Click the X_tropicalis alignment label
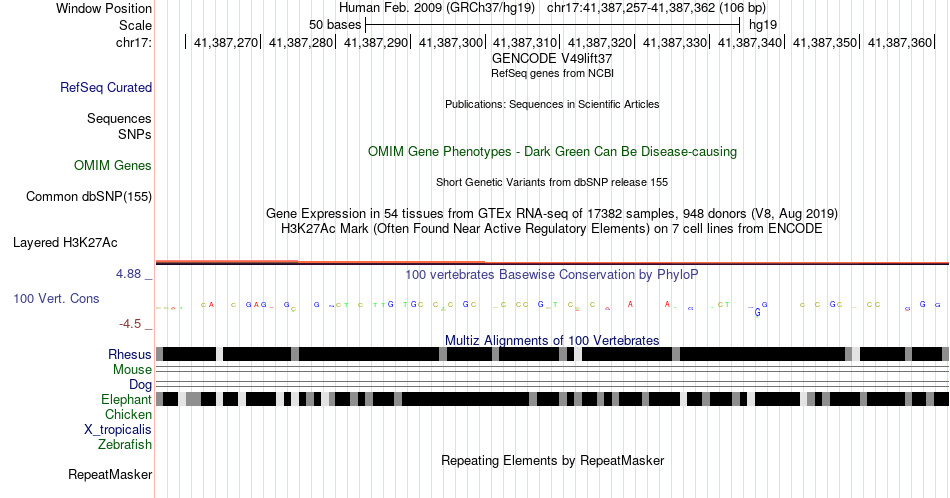Image resolution: width=950 pixels, height=498 pixels. pyautogui.click(x=118, y=430)
